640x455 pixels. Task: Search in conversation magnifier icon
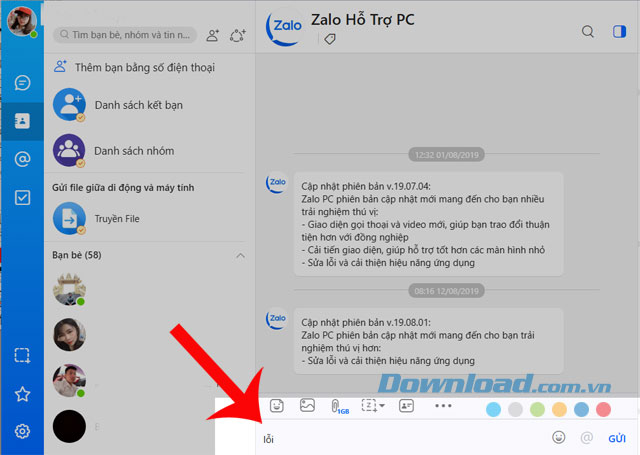tap(588, 31)
